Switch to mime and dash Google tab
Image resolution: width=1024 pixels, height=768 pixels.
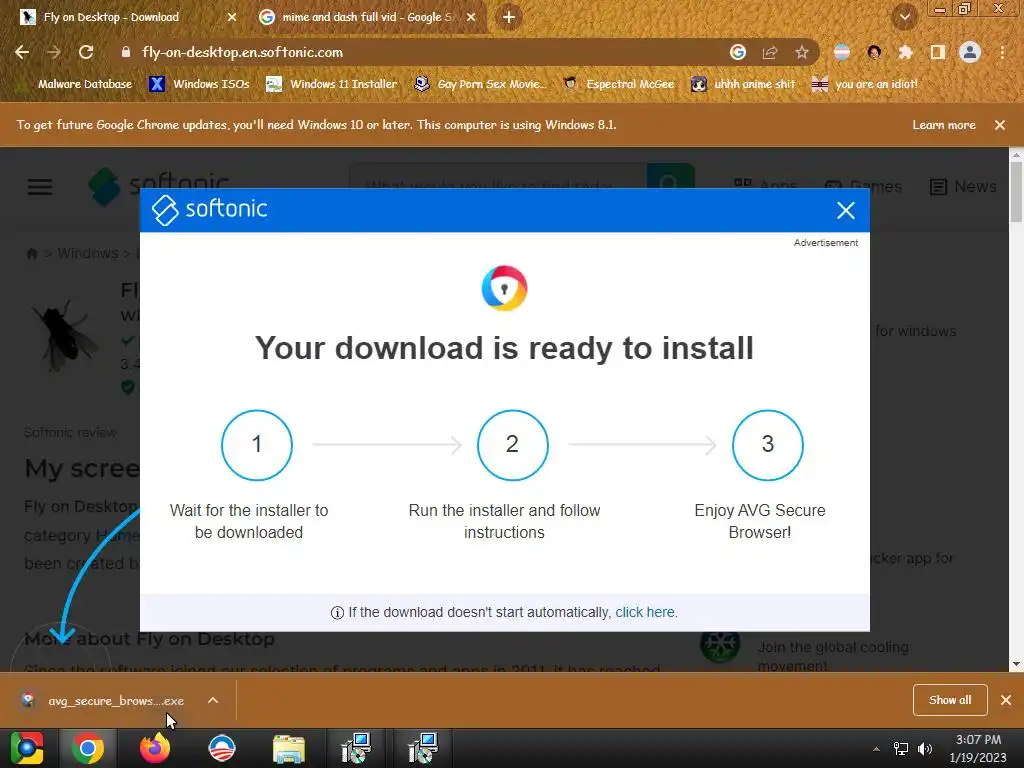[x=368, y=17]
